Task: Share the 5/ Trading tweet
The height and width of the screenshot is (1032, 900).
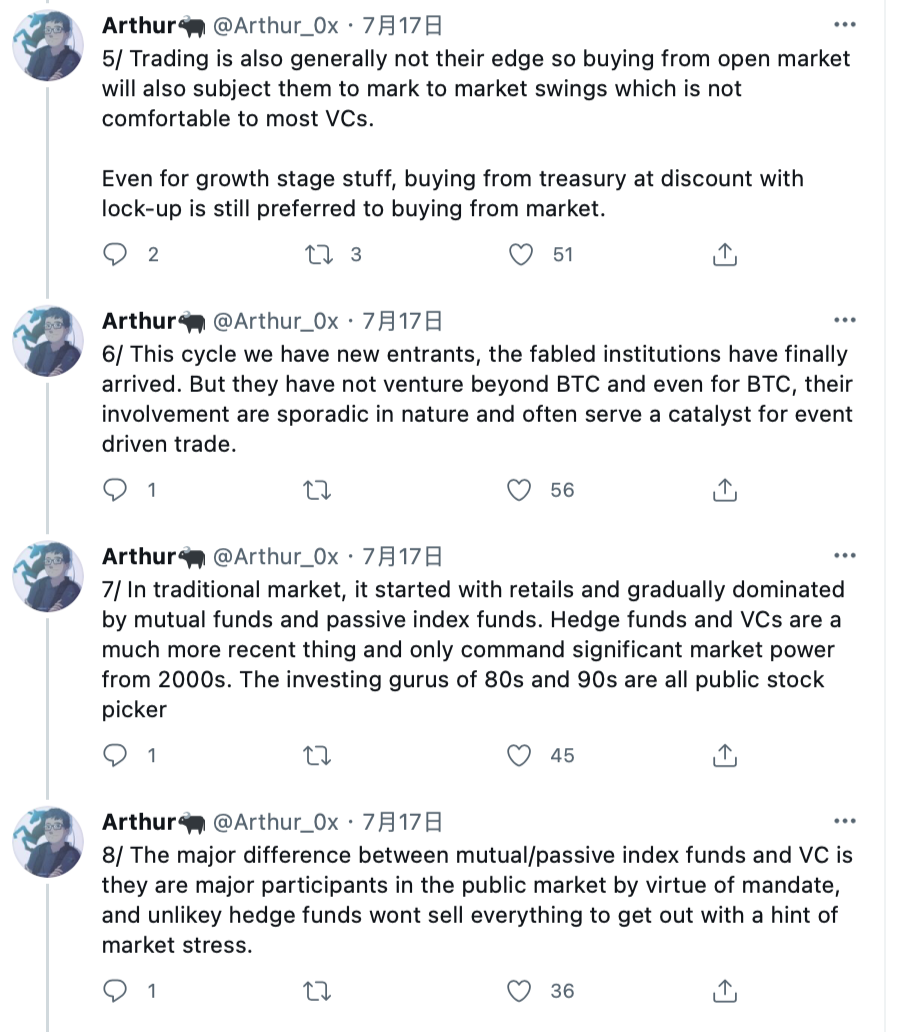Action: click(x=724, y=255)
